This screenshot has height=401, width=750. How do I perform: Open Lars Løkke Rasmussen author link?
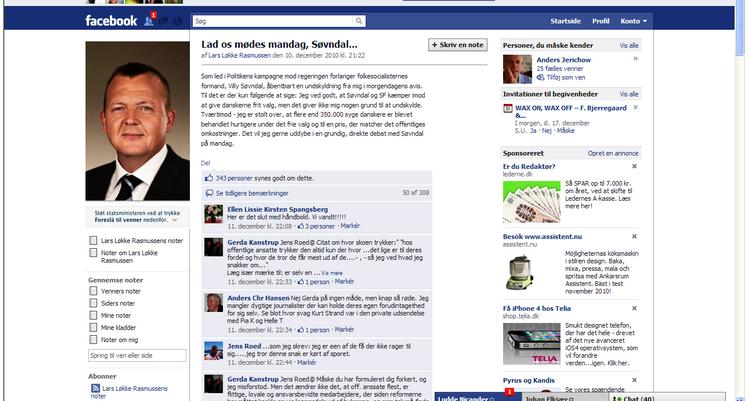click(239, 56)
